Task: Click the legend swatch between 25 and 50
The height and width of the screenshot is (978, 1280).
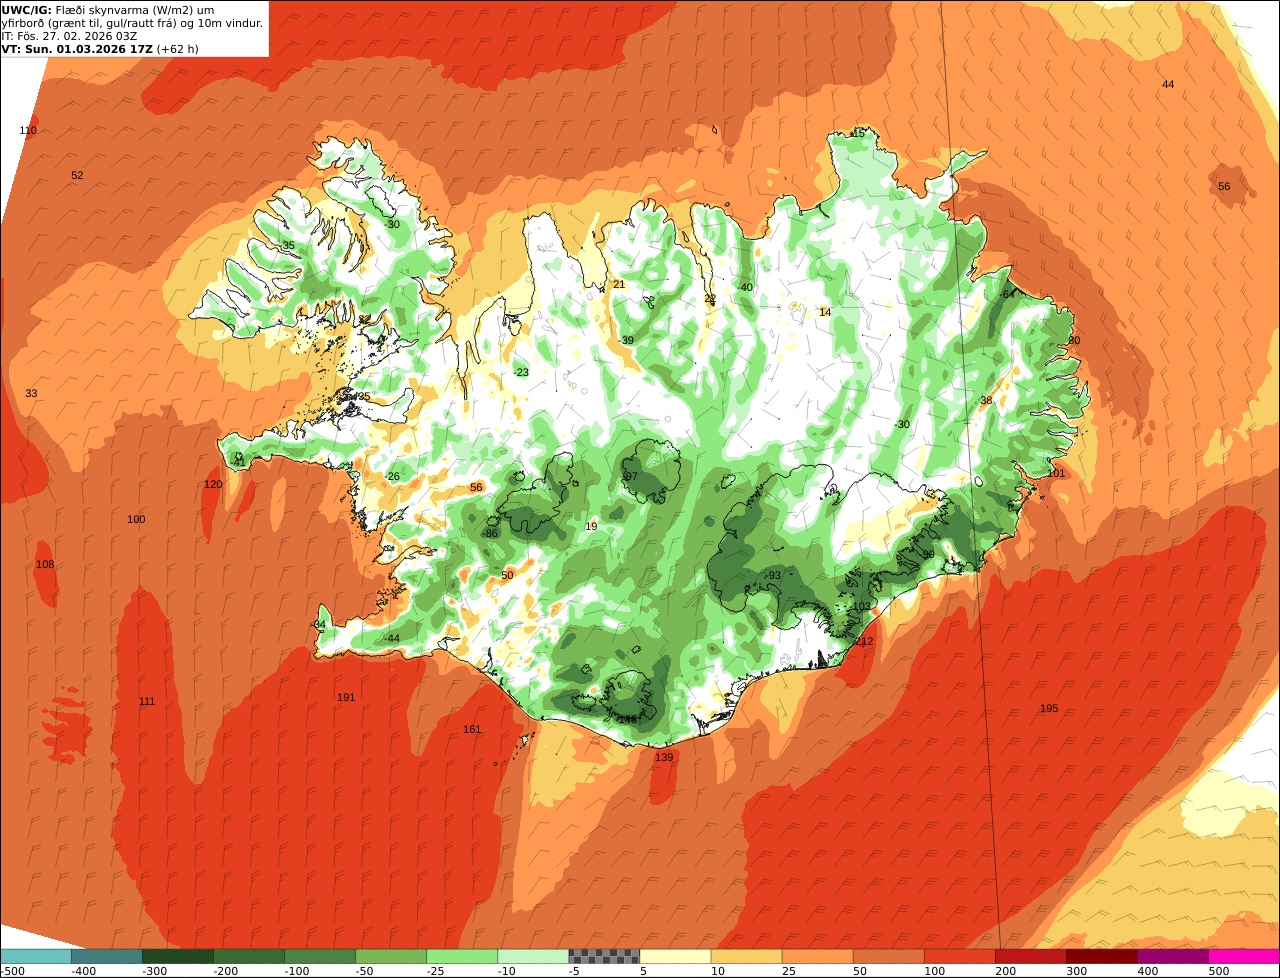Action: pyautogui.click(x=817, y=956)
